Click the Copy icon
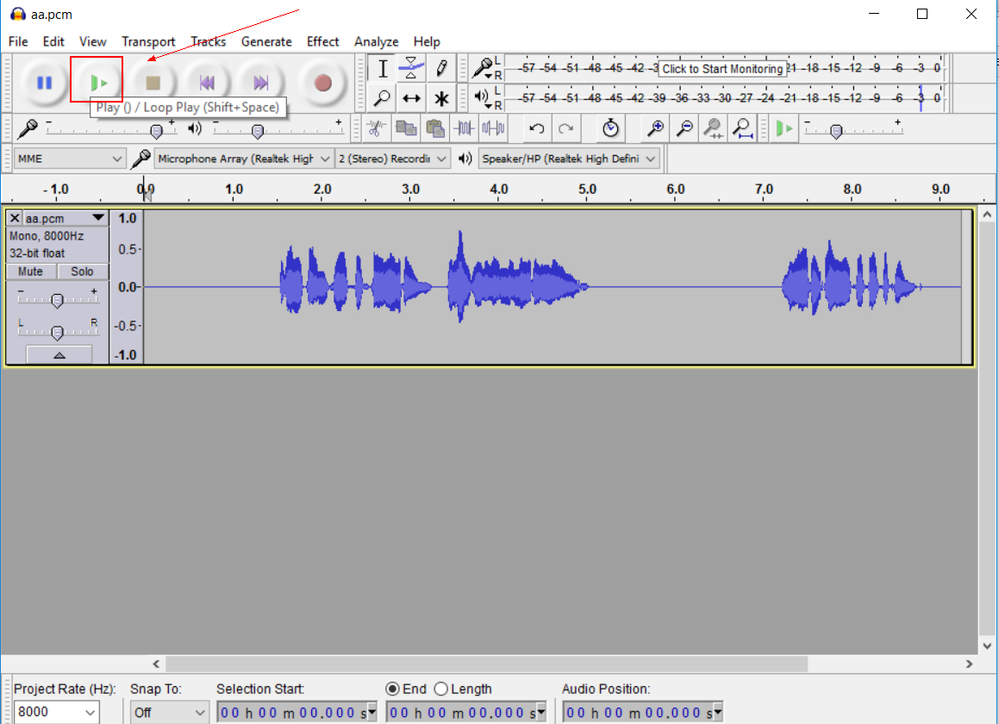 (x=406, y=129)
